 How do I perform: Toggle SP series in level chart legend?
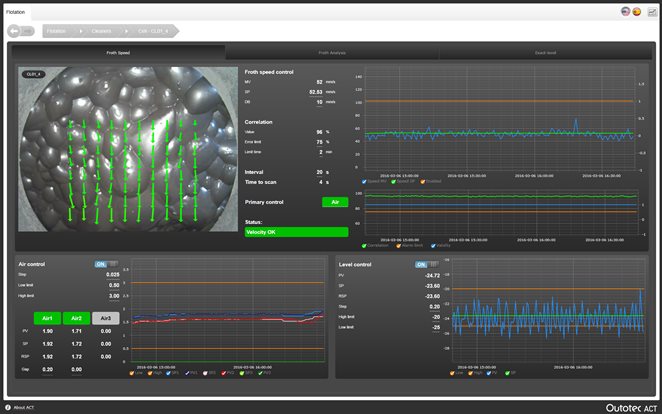[507, 373]
